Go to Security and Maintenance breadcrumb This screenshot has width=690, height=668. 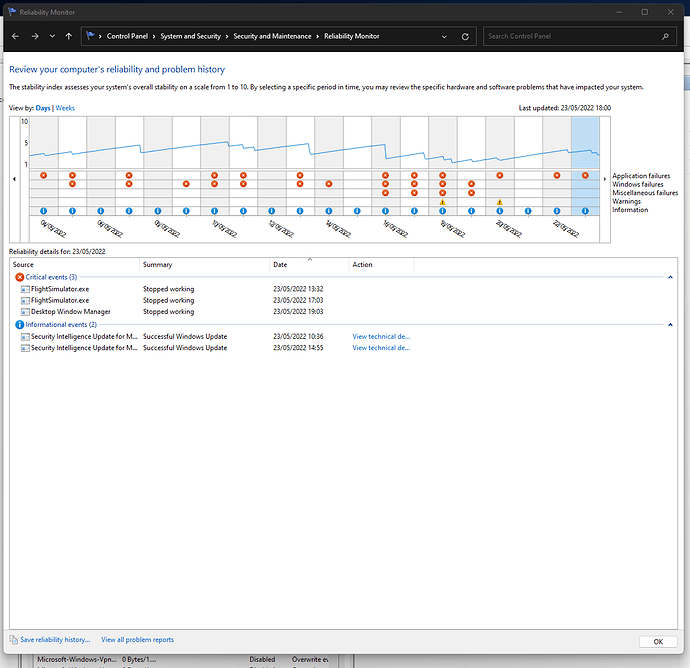273,36
